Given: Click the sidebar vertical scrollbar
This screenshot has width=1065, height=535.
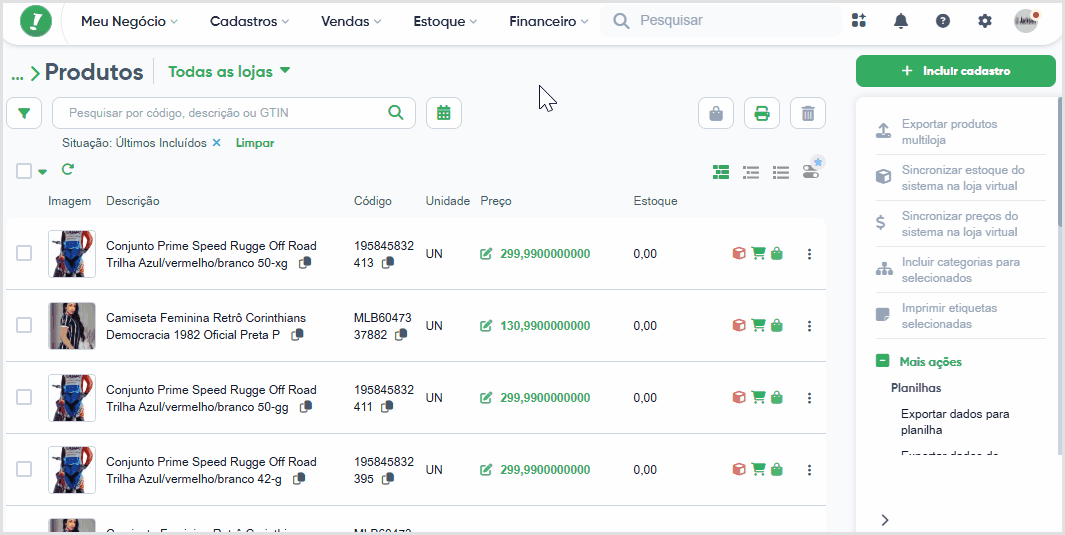Looking at the screenshot, I should pos(1060,163).
